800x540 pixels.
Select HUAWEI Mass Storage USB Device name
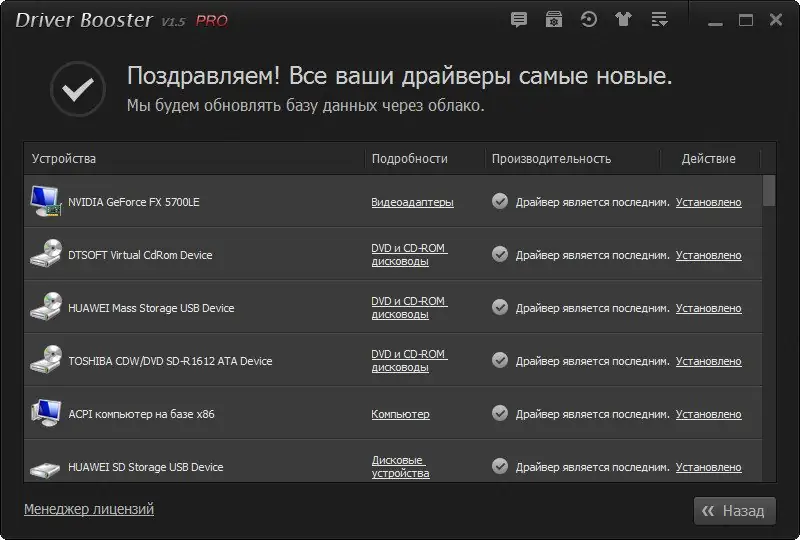151,308
